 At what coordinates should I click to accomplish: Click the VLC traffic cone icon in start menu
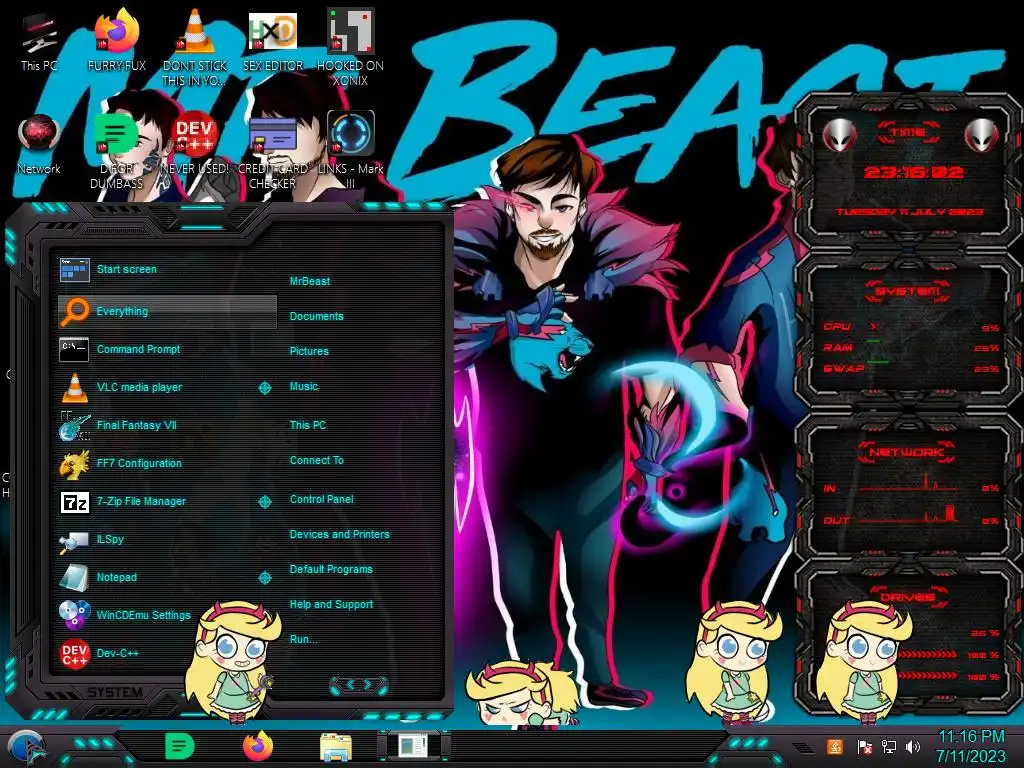(x=74, y=387)
